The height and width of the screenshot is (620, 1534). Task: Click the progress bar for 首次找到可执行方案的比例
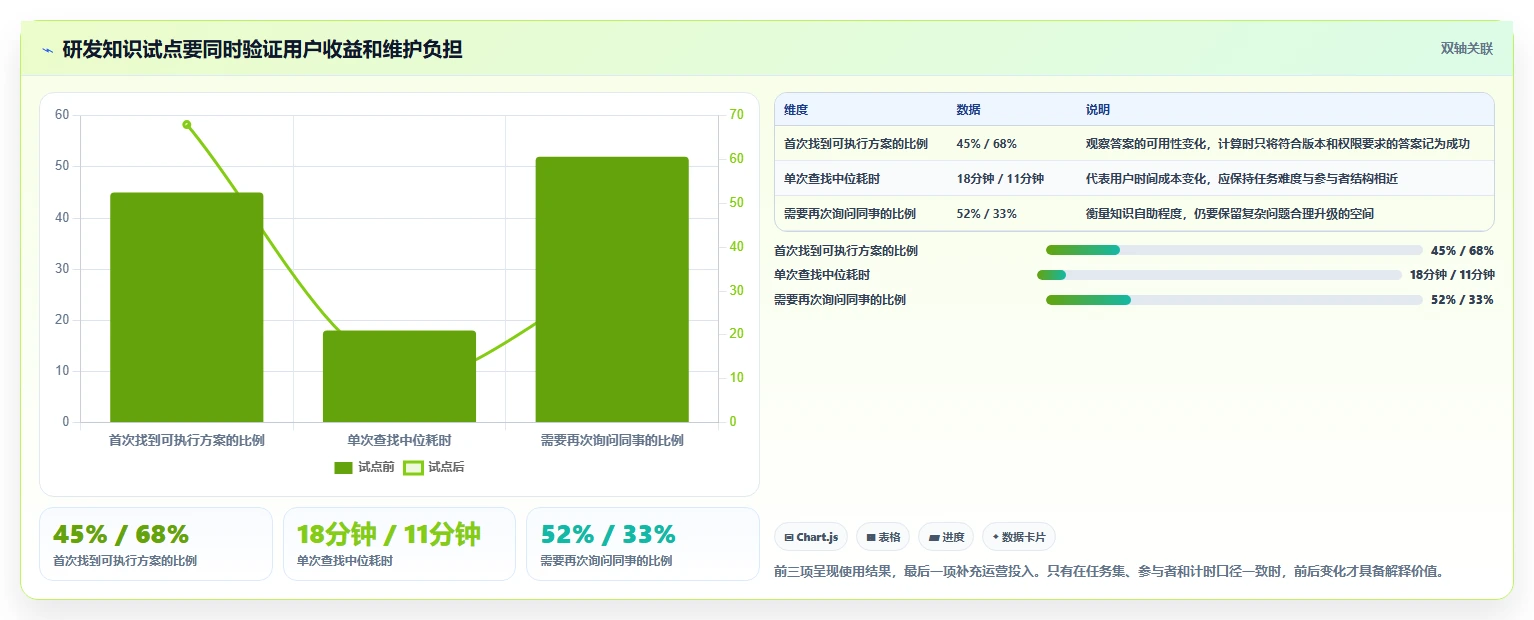pos(1234,250)
